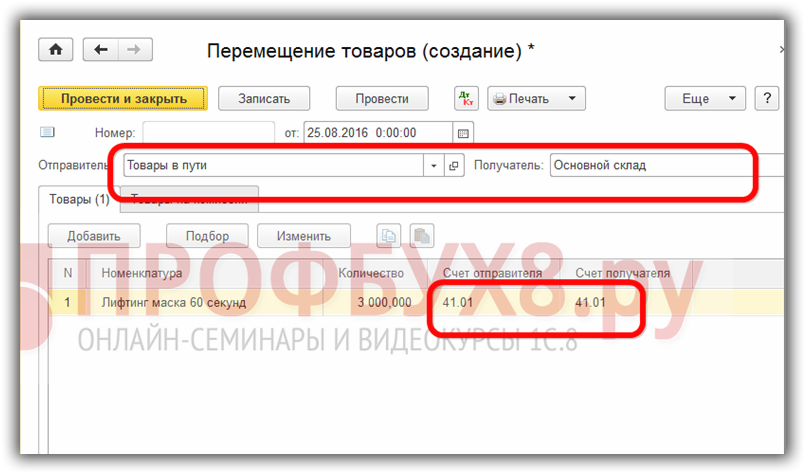806x474 pixels.
Task: Switch to the Товары (1) tab
Action: pyautogui.click(x=79, y=200)
